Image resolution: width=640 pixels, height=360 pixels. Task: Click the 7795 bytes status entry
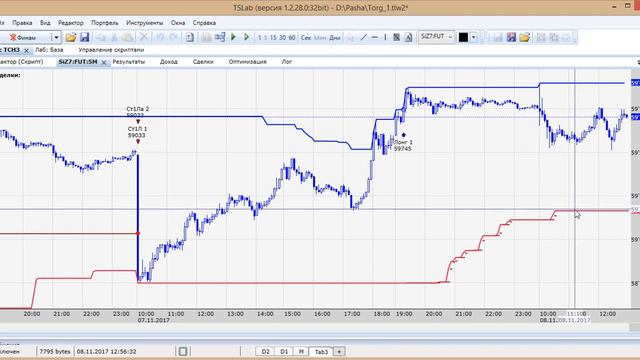tap(55, 351)
